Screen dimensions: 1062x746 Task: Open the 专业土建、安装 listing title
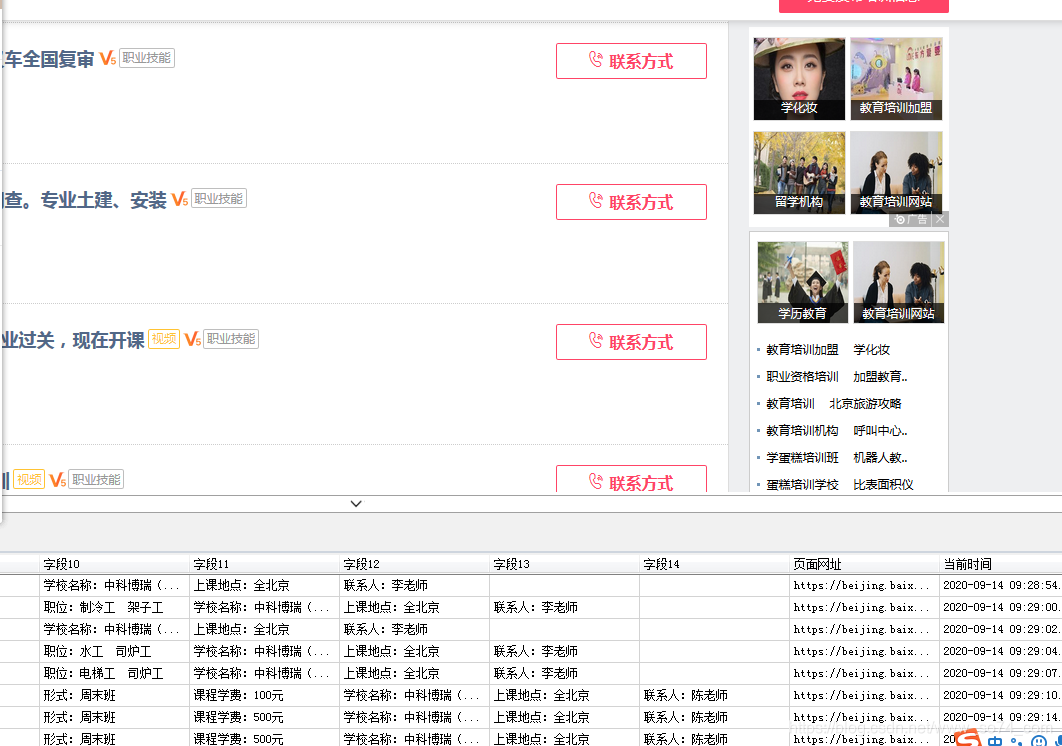pos(83,200)
